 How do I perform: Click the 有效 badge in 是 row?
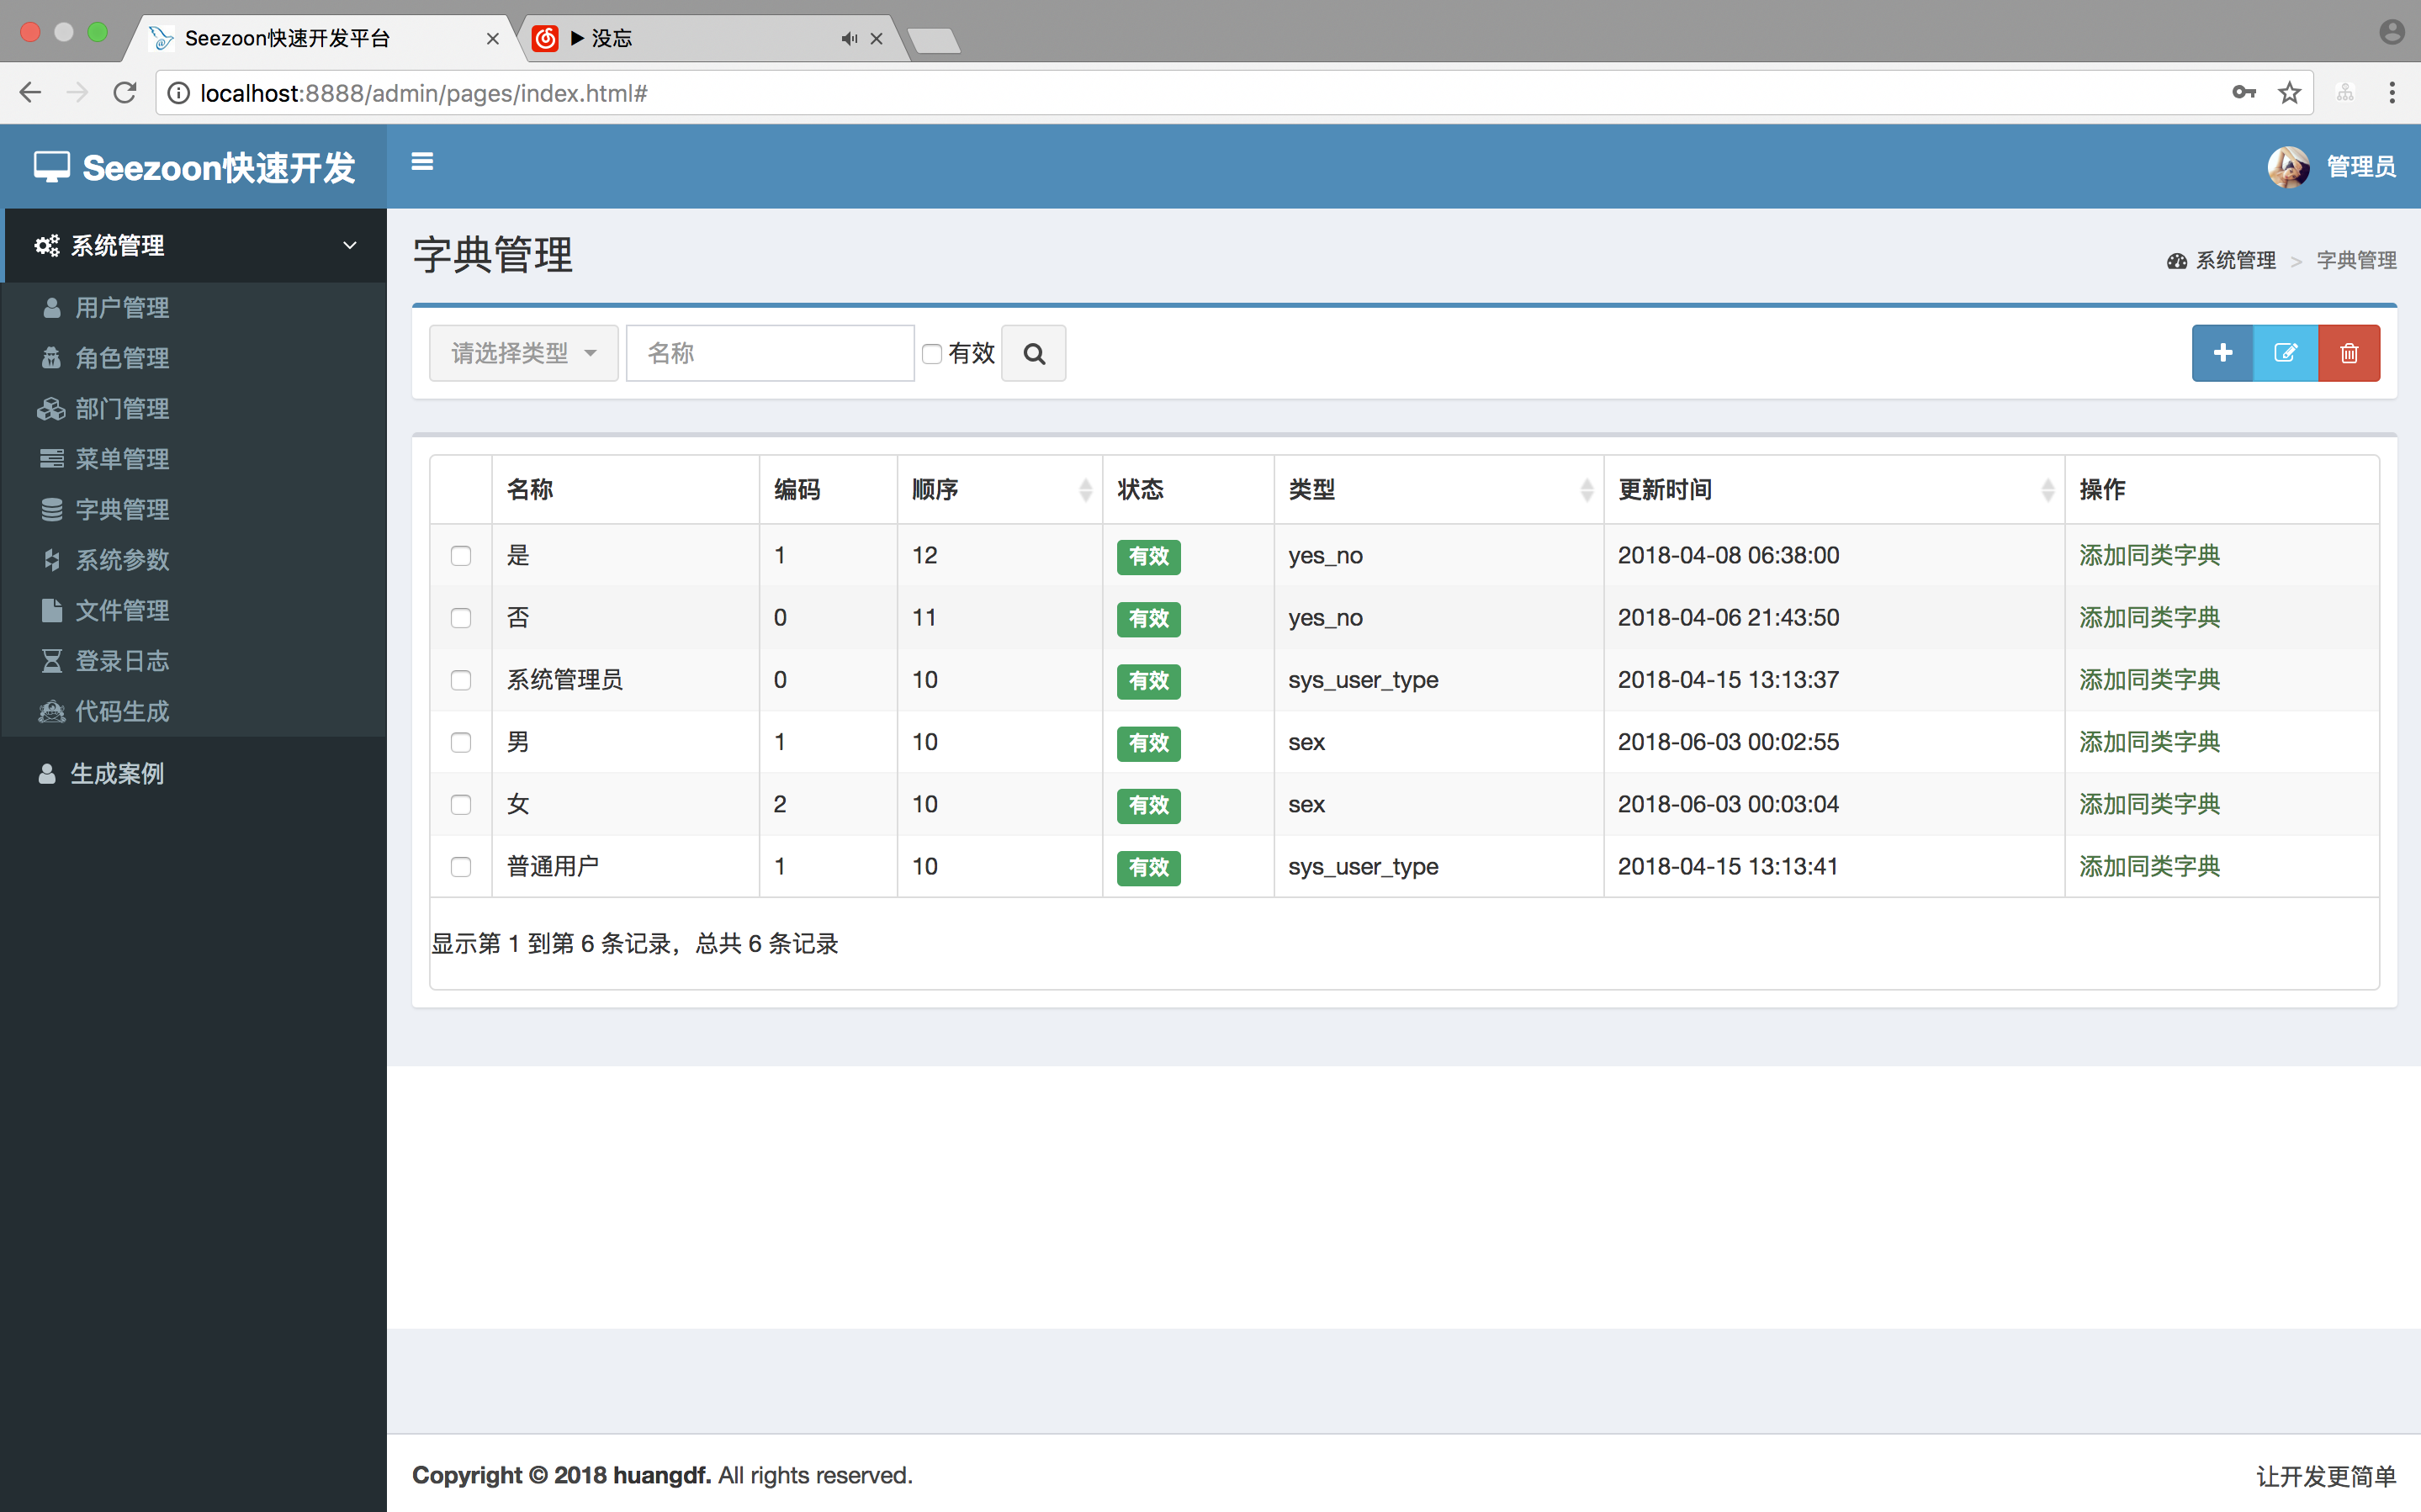coord(1148,556)
